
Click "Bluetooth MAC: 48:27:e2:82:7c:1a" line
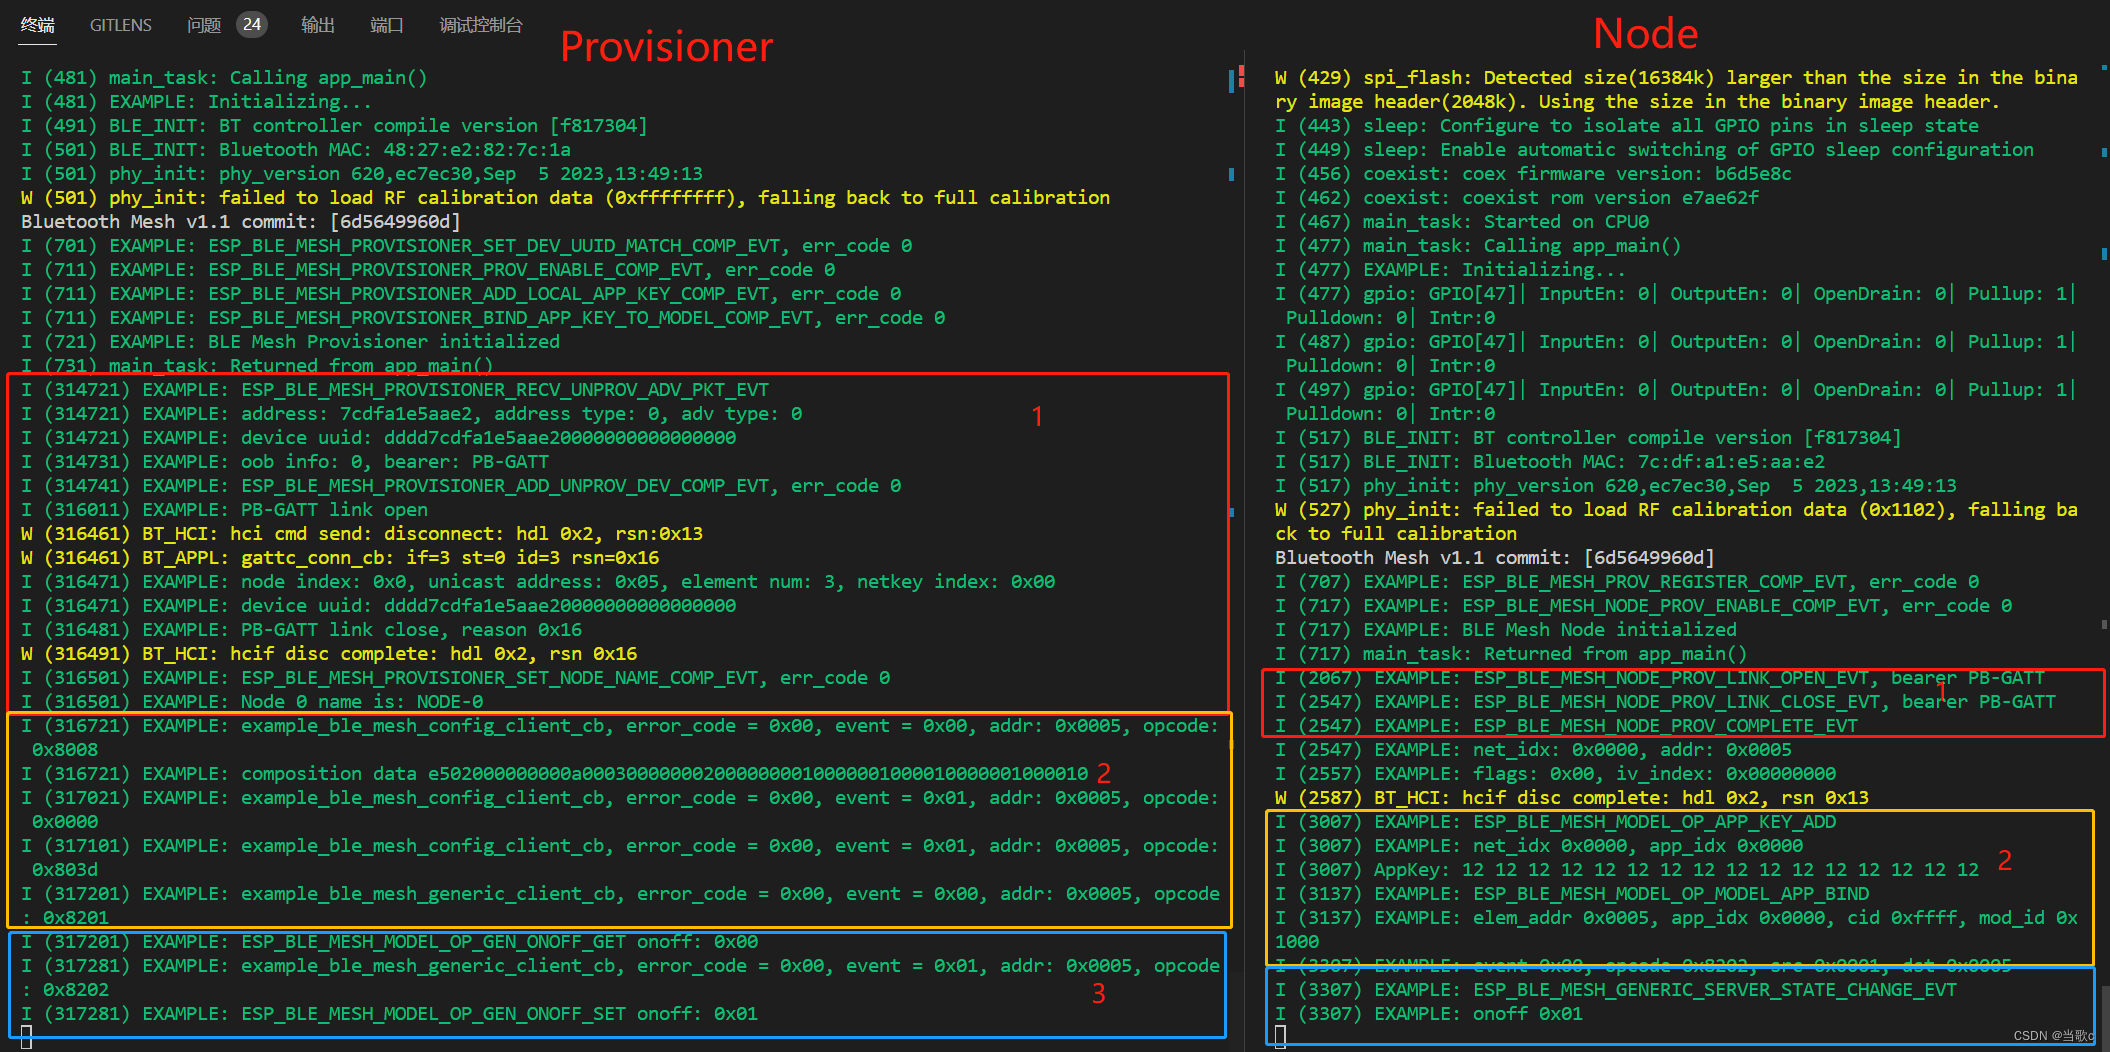(296, 150)
